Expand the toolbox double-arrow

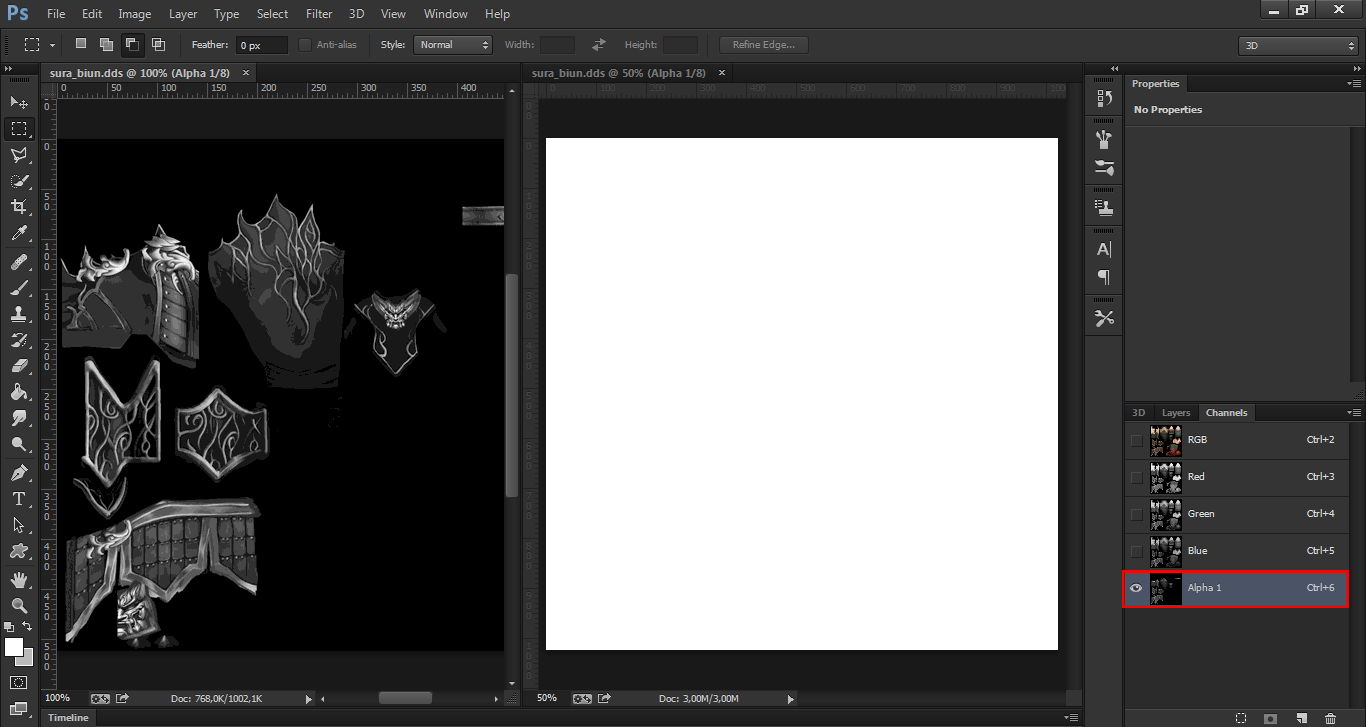click(8, 68)
